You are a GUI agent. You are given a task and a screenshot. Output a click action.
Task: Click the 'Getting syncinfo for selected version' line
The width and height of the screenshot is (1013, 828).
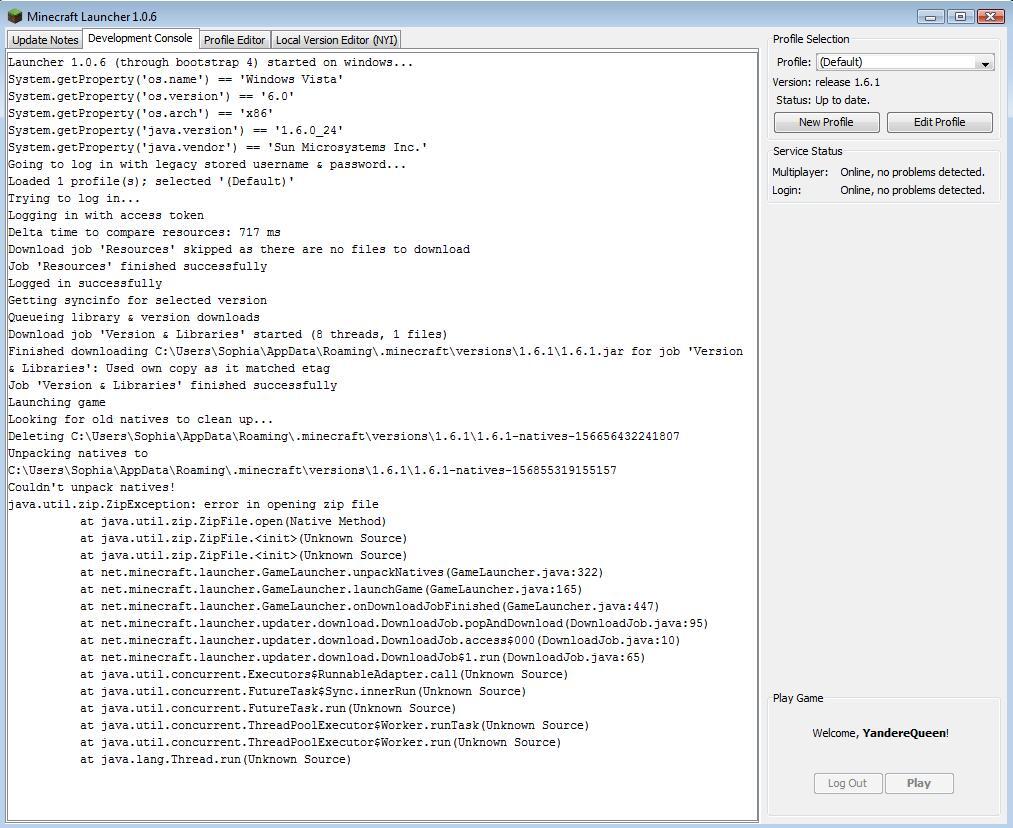point(138,300)
